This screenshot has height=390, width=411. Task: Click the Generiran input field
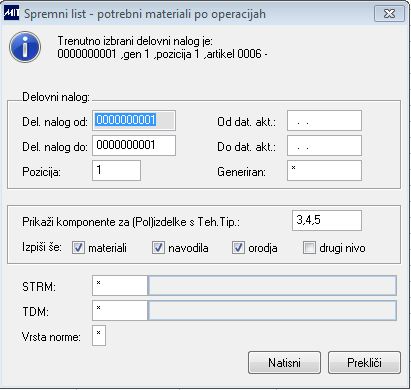pyautogui.click(x=324, y=170)
